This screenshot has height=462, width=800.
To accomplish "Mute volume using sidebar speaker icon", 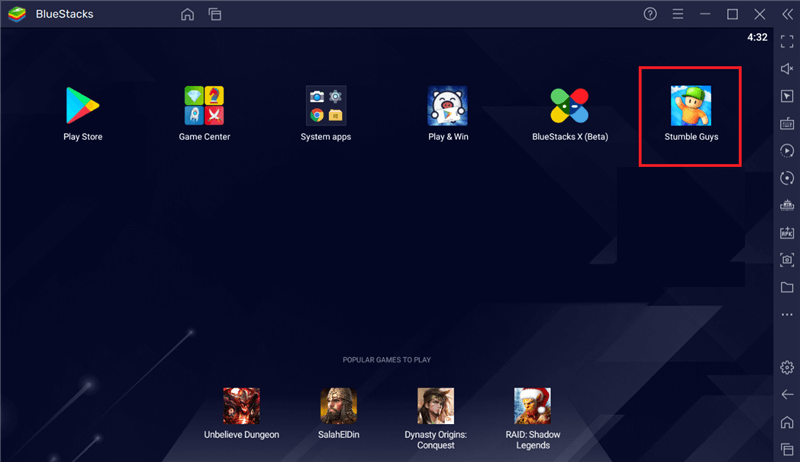I will pyautogui.click(x=787, y=68).
